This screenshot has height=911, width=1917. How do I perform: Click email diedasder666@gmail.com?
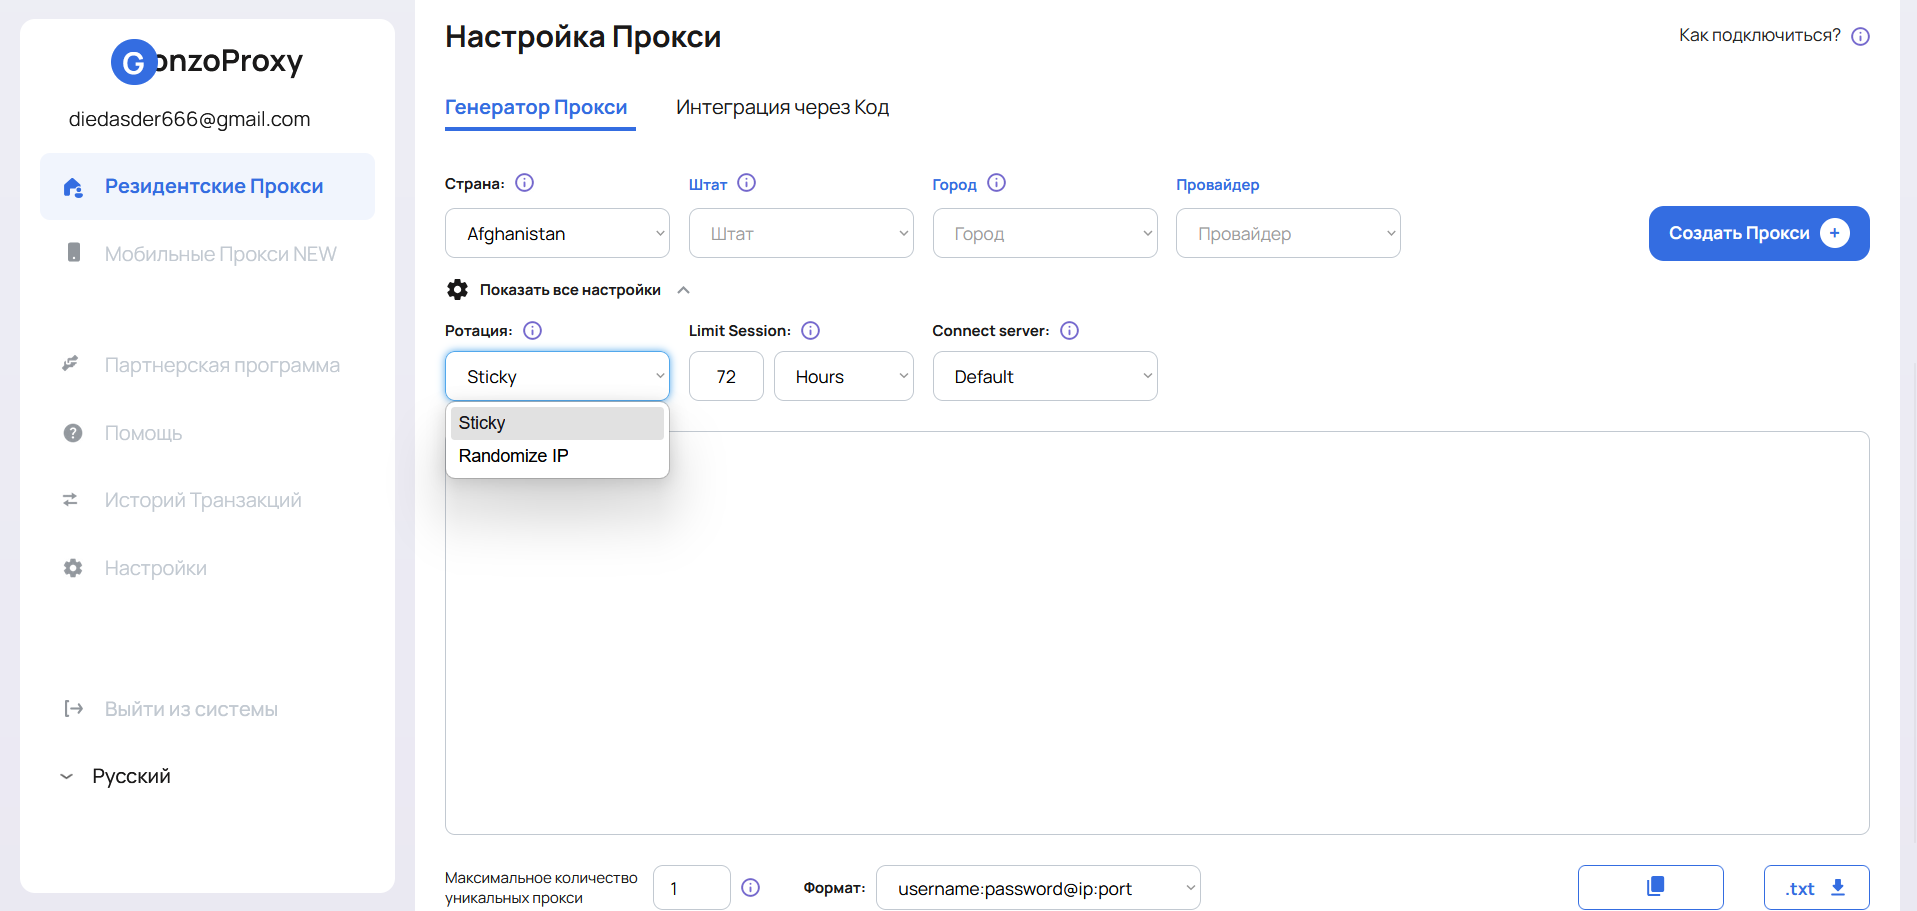click(189, 119)
